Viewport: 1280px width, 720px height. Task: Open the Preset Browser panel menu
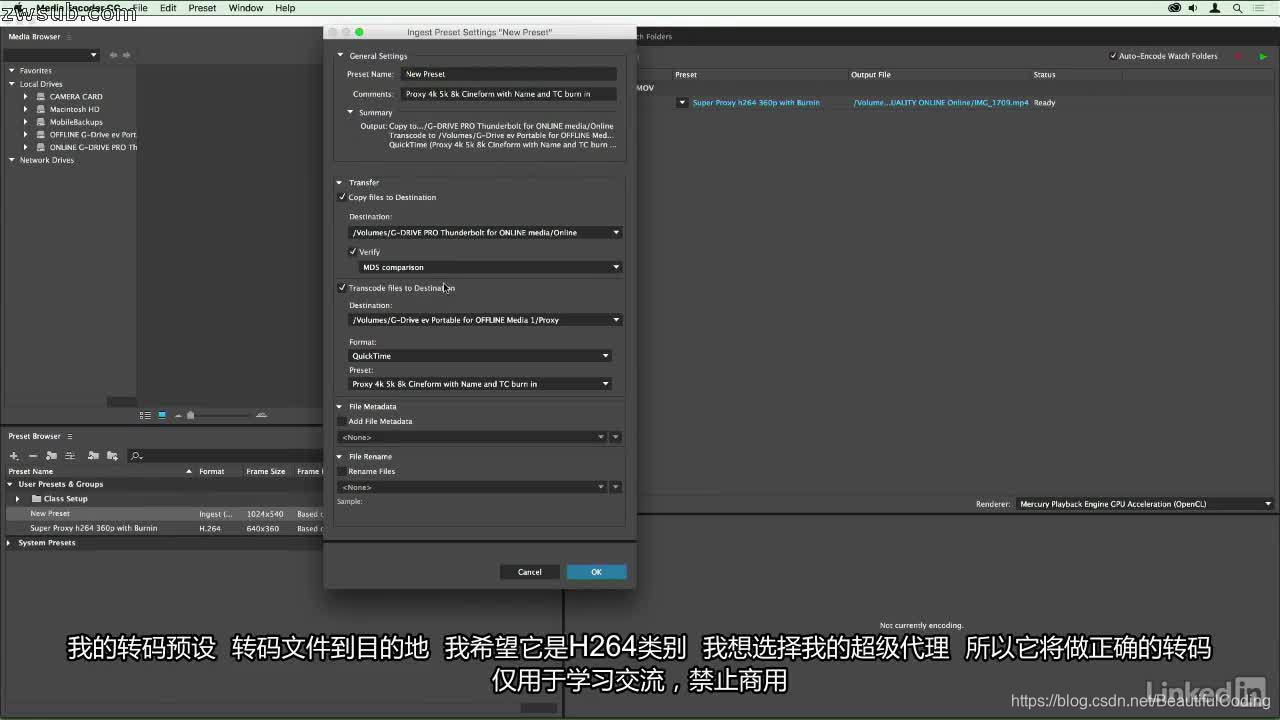coord(69,436)
